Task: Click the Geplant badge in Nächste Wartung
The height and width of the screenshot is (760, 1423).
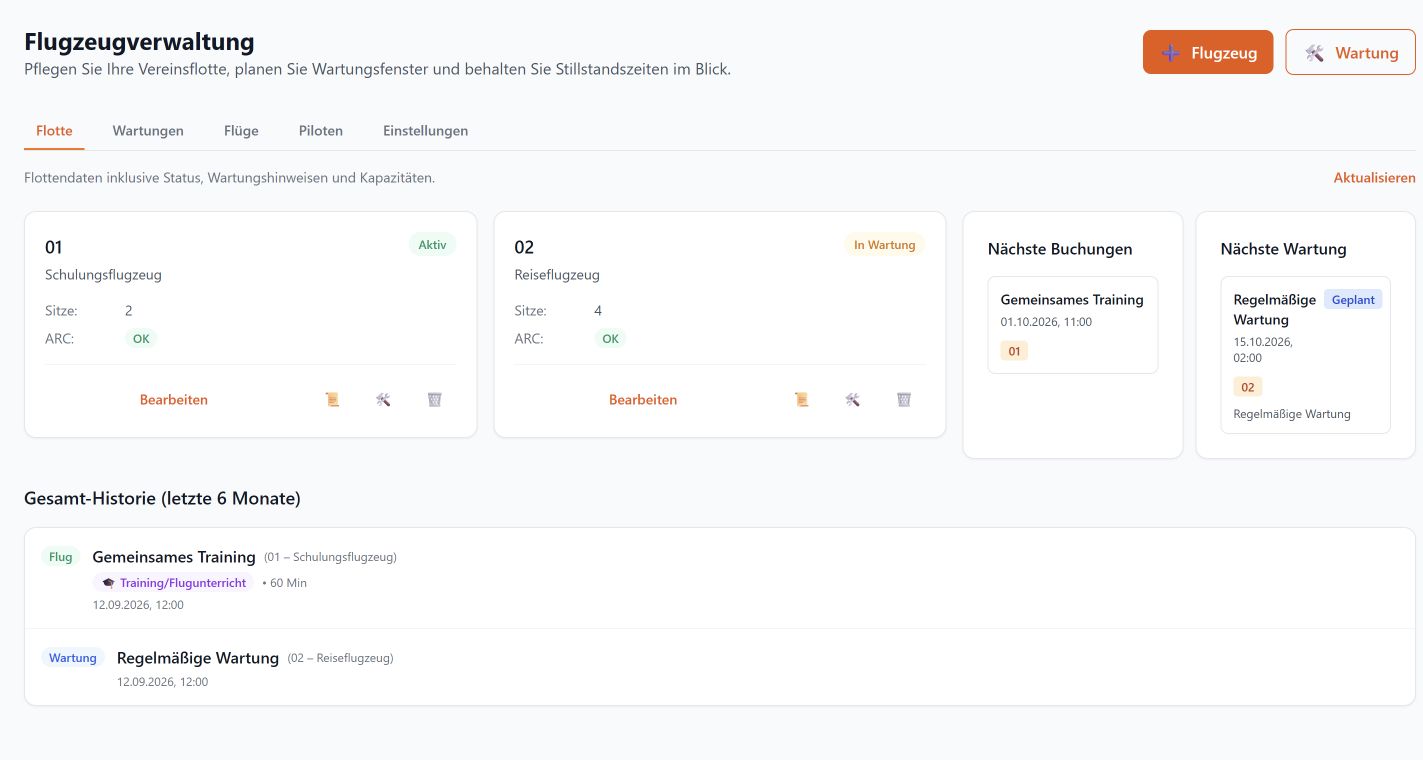Action: (1353, 300)
